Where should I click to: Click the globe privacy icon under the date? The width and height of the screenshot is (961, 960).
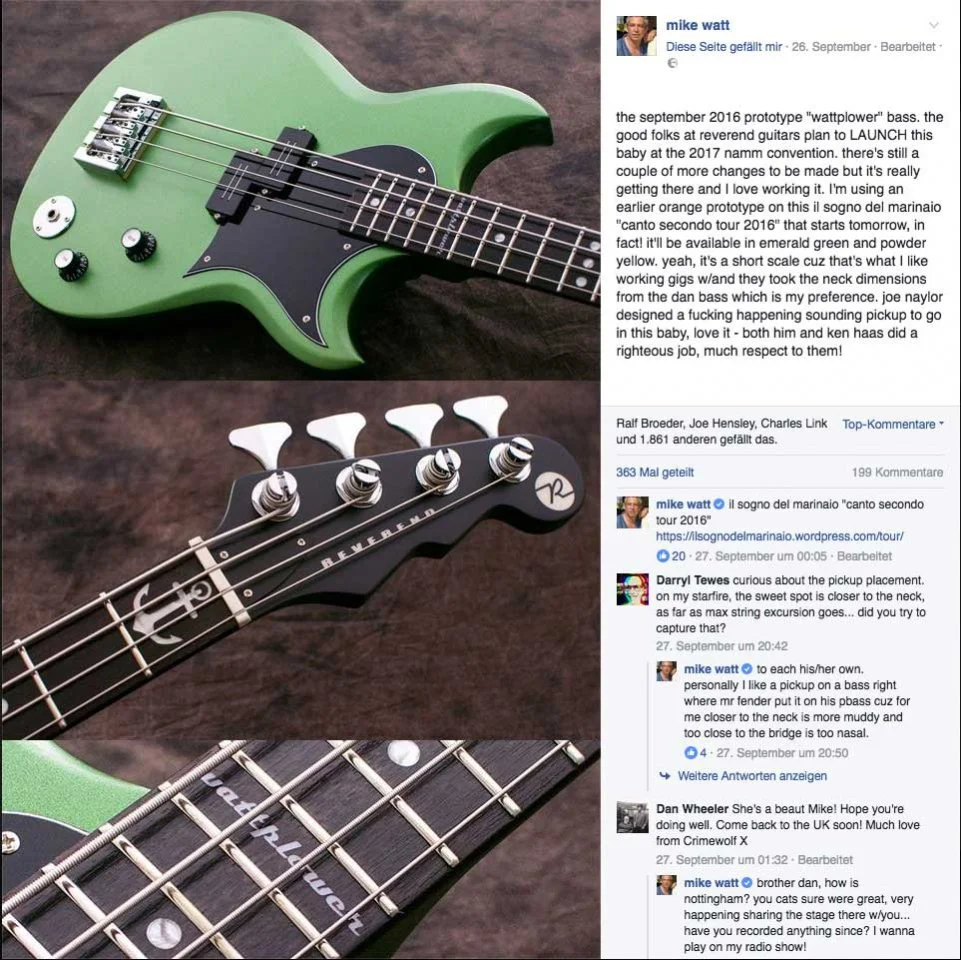pos(672,63)
